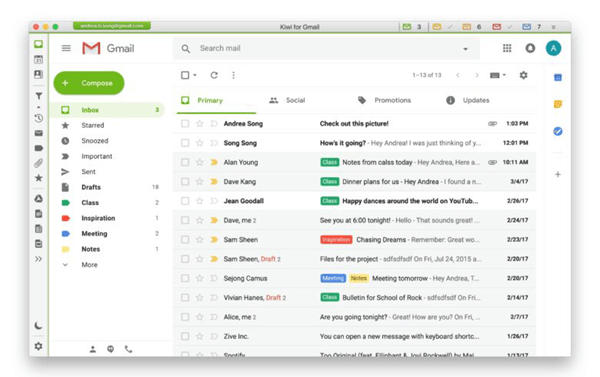The height and width of the screenshot is (377, 600).
Task: Switch to Social tab
Action: 288,100
